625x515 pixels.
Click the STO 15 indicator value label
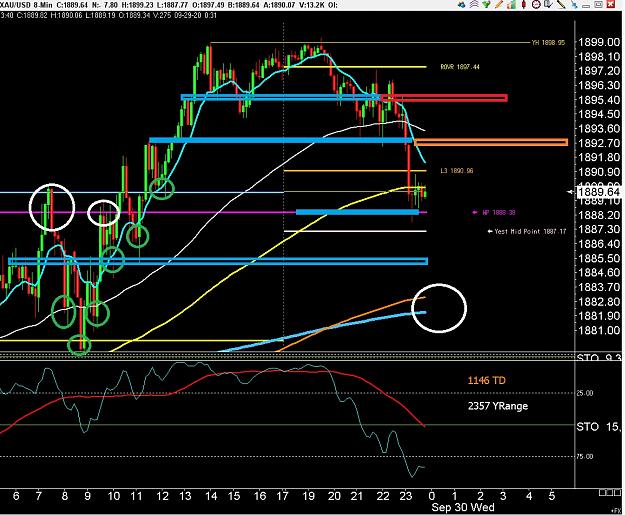pyautogui.click(x=599, y=427)
